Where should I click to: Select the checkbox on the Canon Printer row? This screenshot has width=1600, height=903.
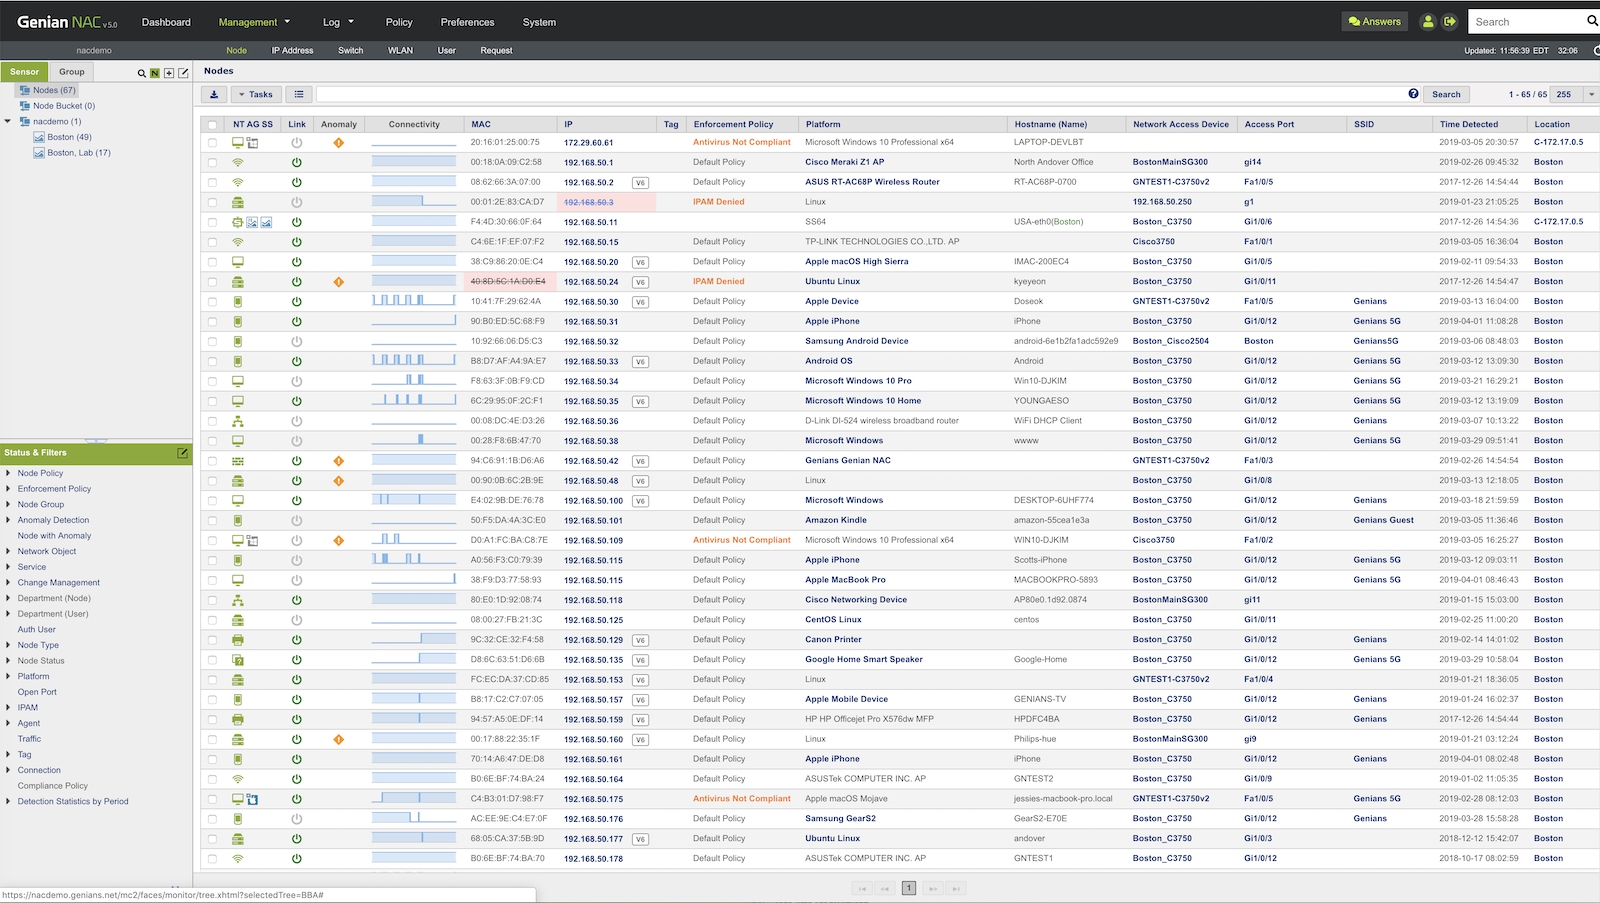212,639
